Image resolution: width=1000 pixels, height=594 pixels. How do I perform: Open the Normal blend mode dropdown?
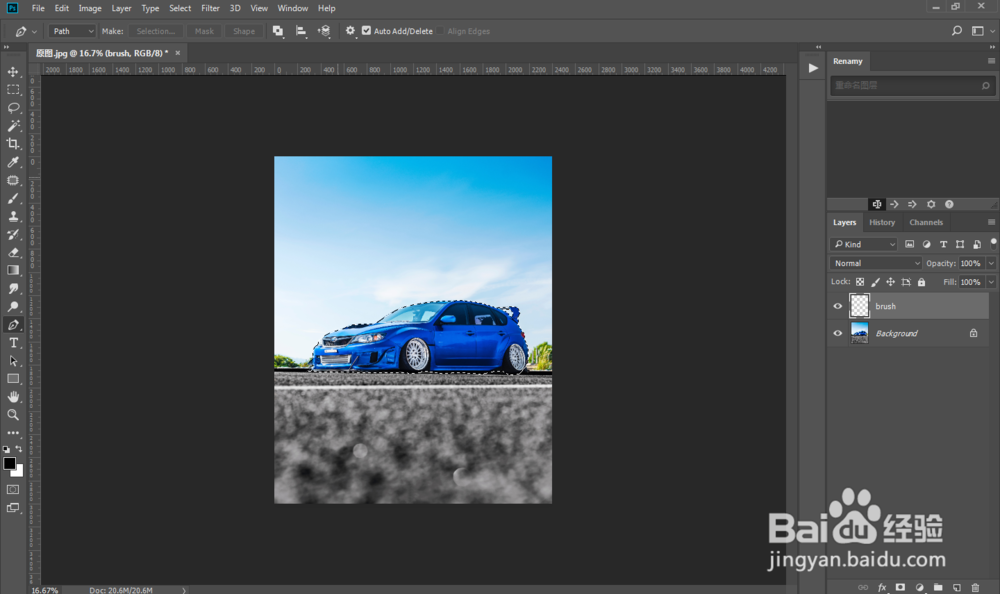(876, 263)
